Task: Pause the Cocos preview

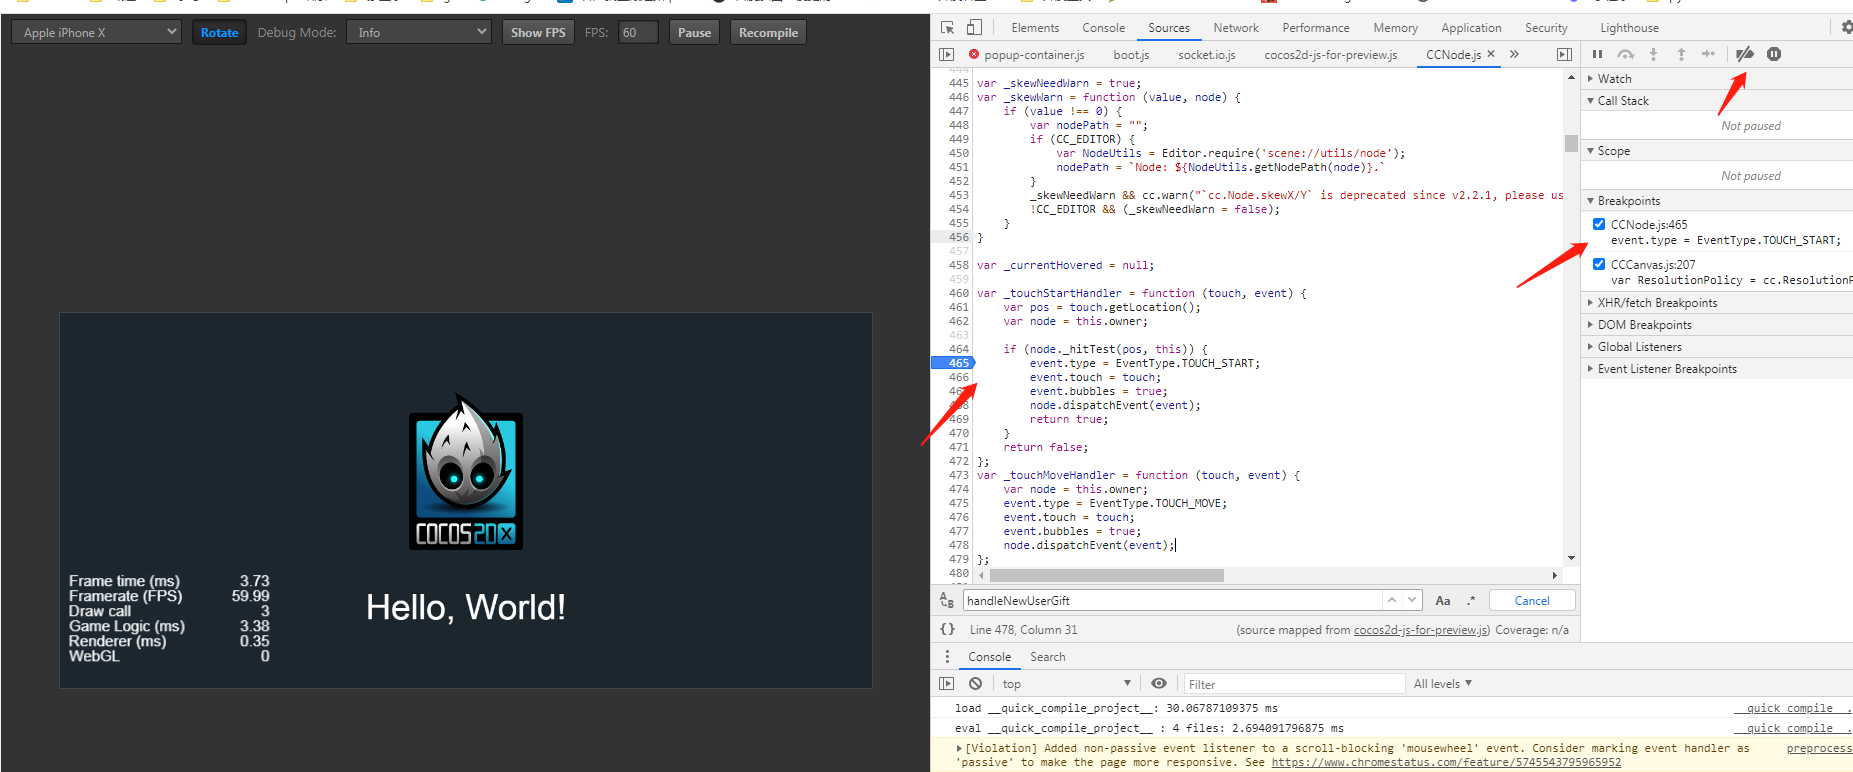Action: [x=694, y=32]
